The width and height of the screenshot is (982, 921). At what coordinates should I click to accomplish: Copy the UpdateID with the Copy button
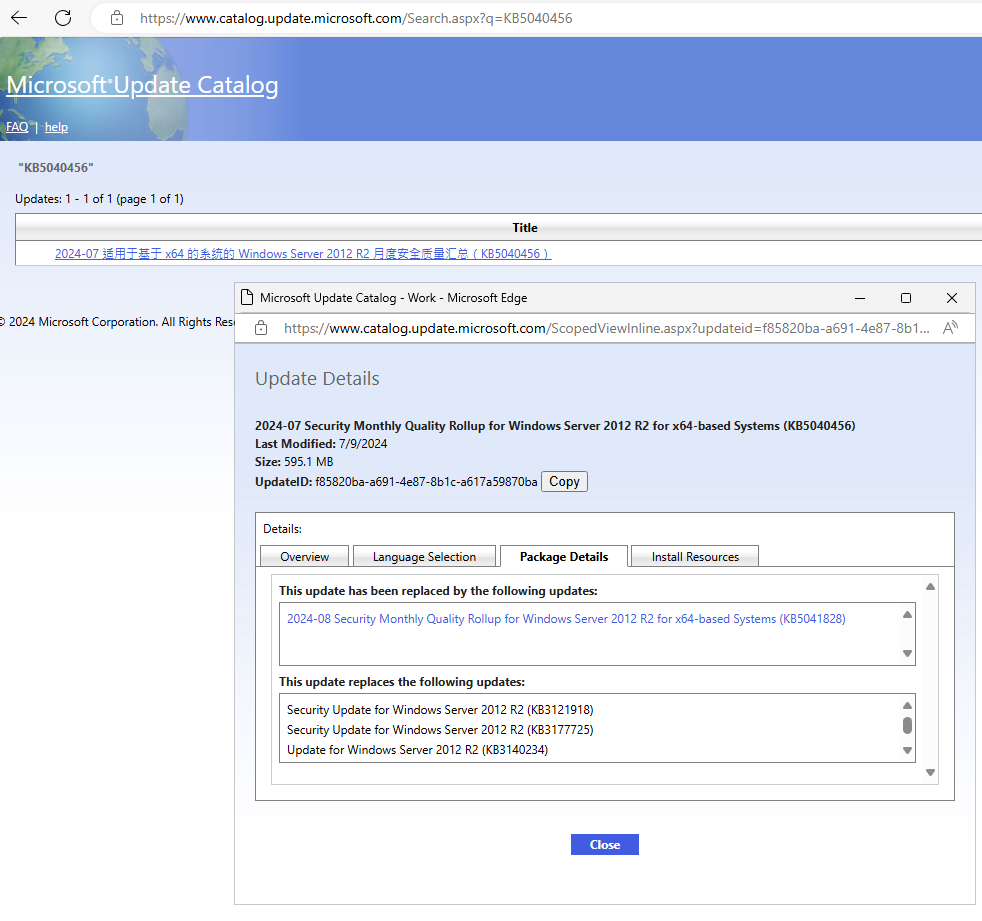coord(564,481)
